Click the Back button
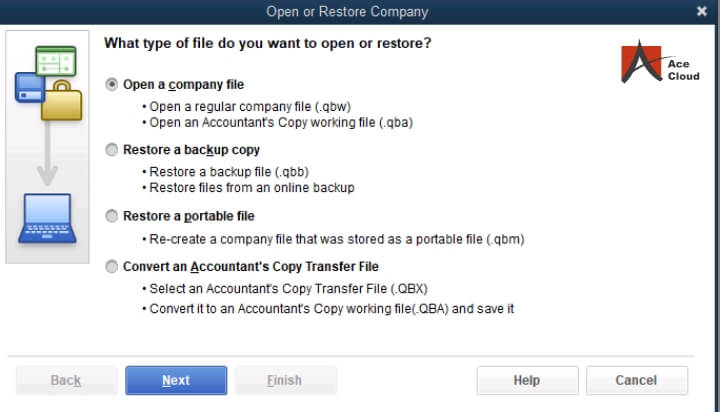720x412 pixels. pyautogui.click(x=66, y=380)
